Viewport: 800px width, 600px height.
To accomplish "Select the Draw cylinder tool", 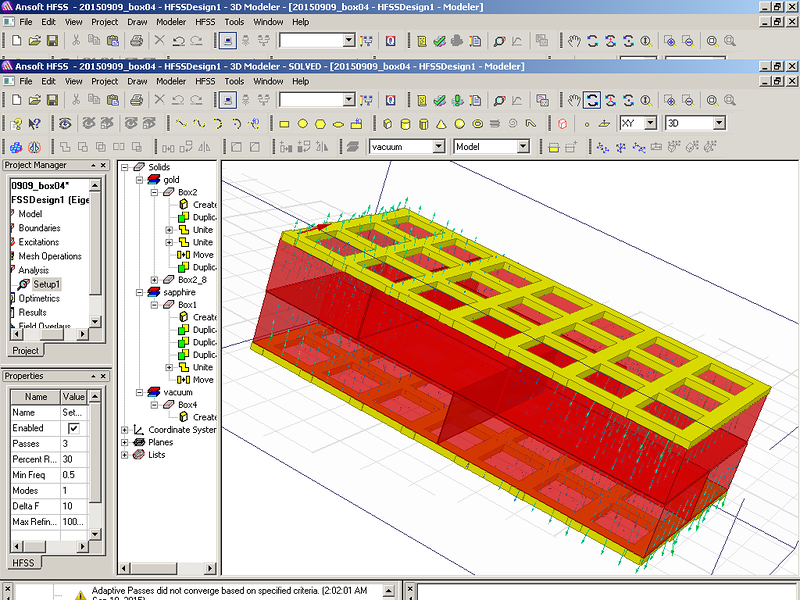I will pos(405,123).
